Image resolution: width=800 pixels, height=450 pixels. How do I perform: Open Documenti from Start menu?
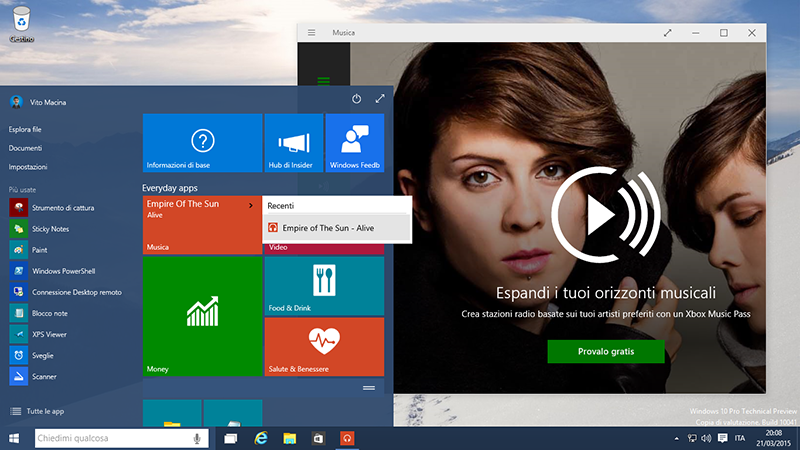[26, 148]
